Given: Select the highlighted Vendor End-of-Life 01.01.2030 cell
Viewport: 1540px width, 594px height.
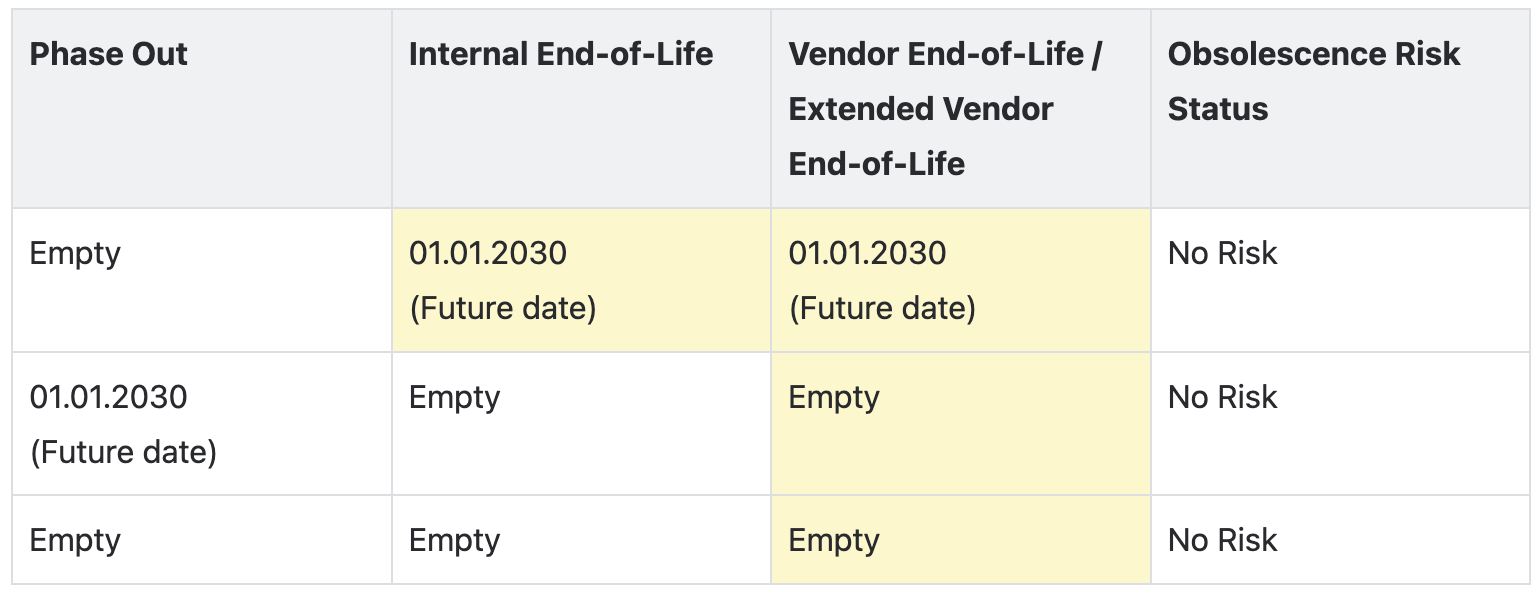Looking at the screenshot, I should point(960,280).
